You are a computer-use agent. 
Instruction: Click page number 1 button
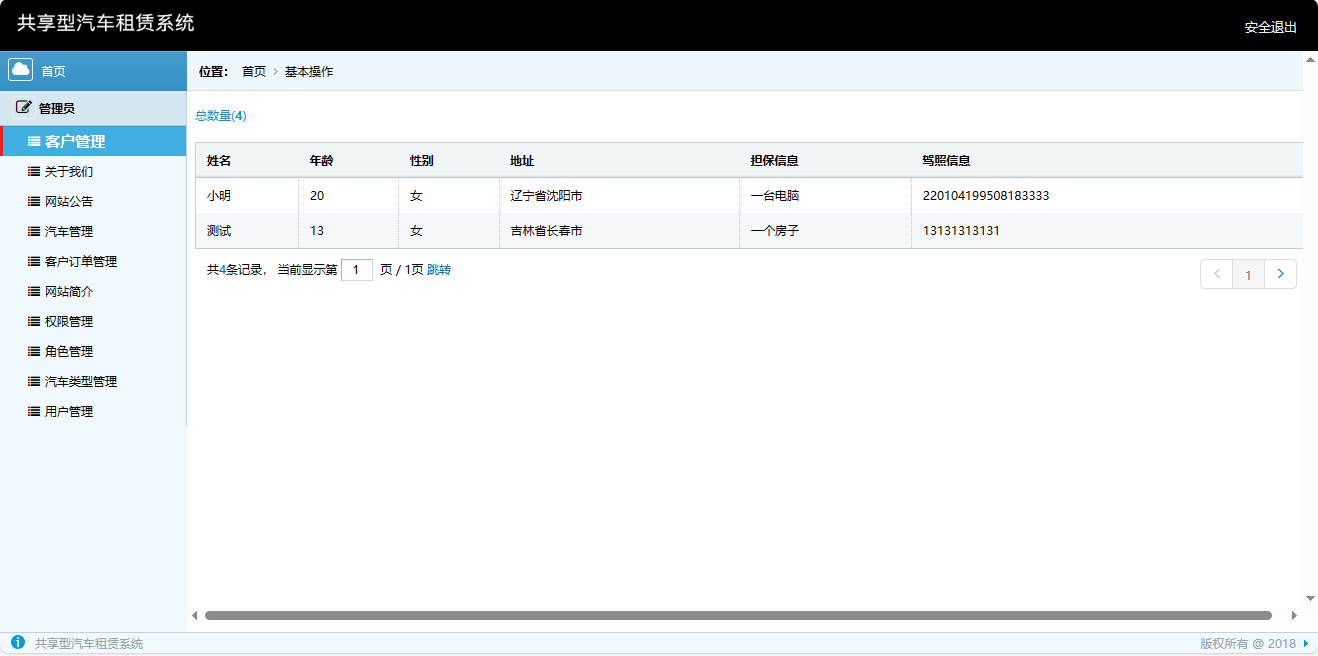point(1248,274)
